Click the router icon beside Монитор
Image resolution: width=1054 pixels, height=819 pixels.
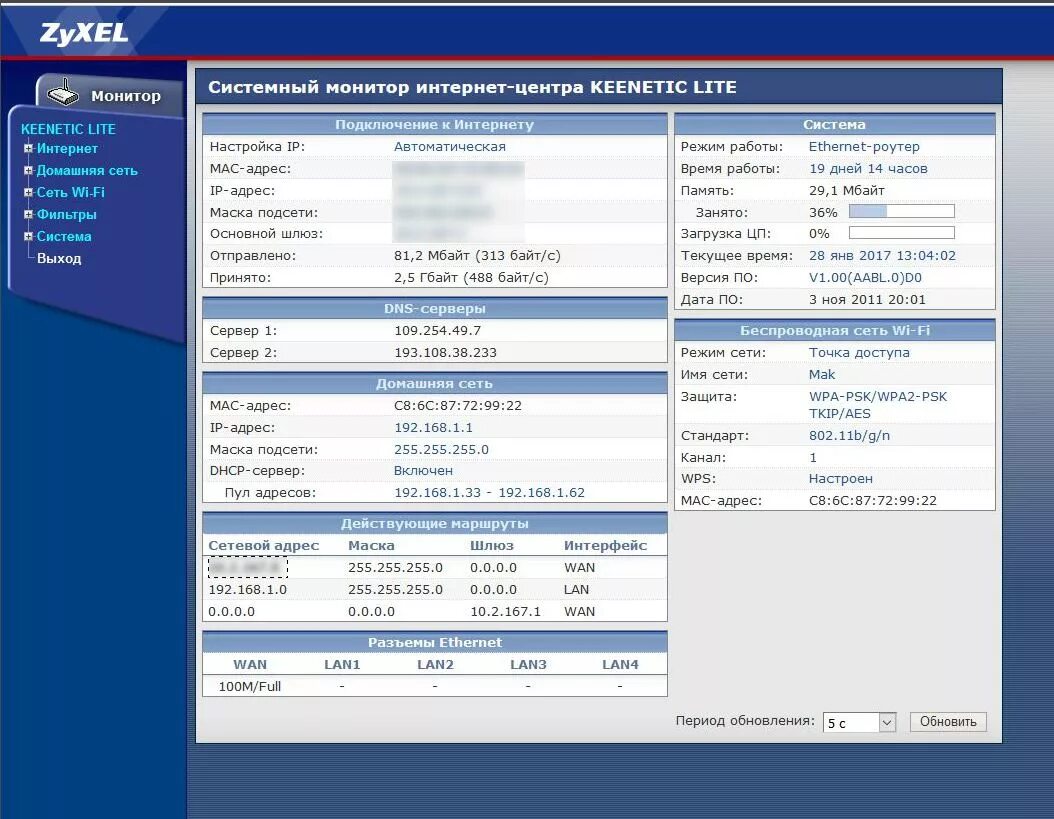pos(63,93)
